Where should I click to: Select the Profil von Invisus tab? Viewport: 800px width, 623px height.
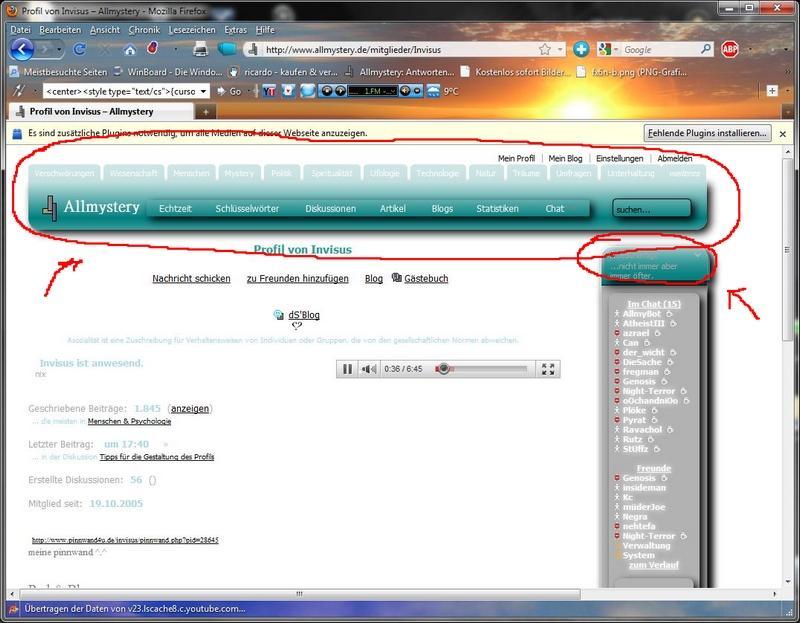101,111
